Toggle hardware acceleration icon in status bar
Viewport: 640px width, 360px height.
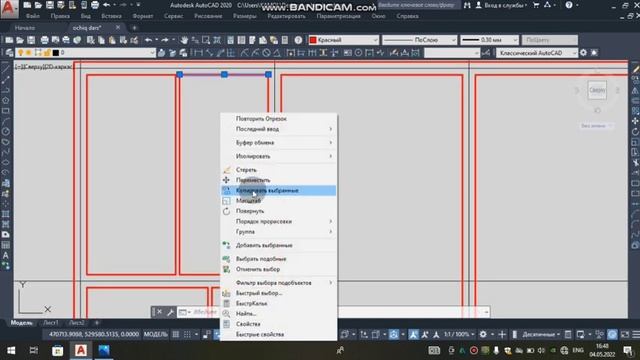tap(612, 334)
